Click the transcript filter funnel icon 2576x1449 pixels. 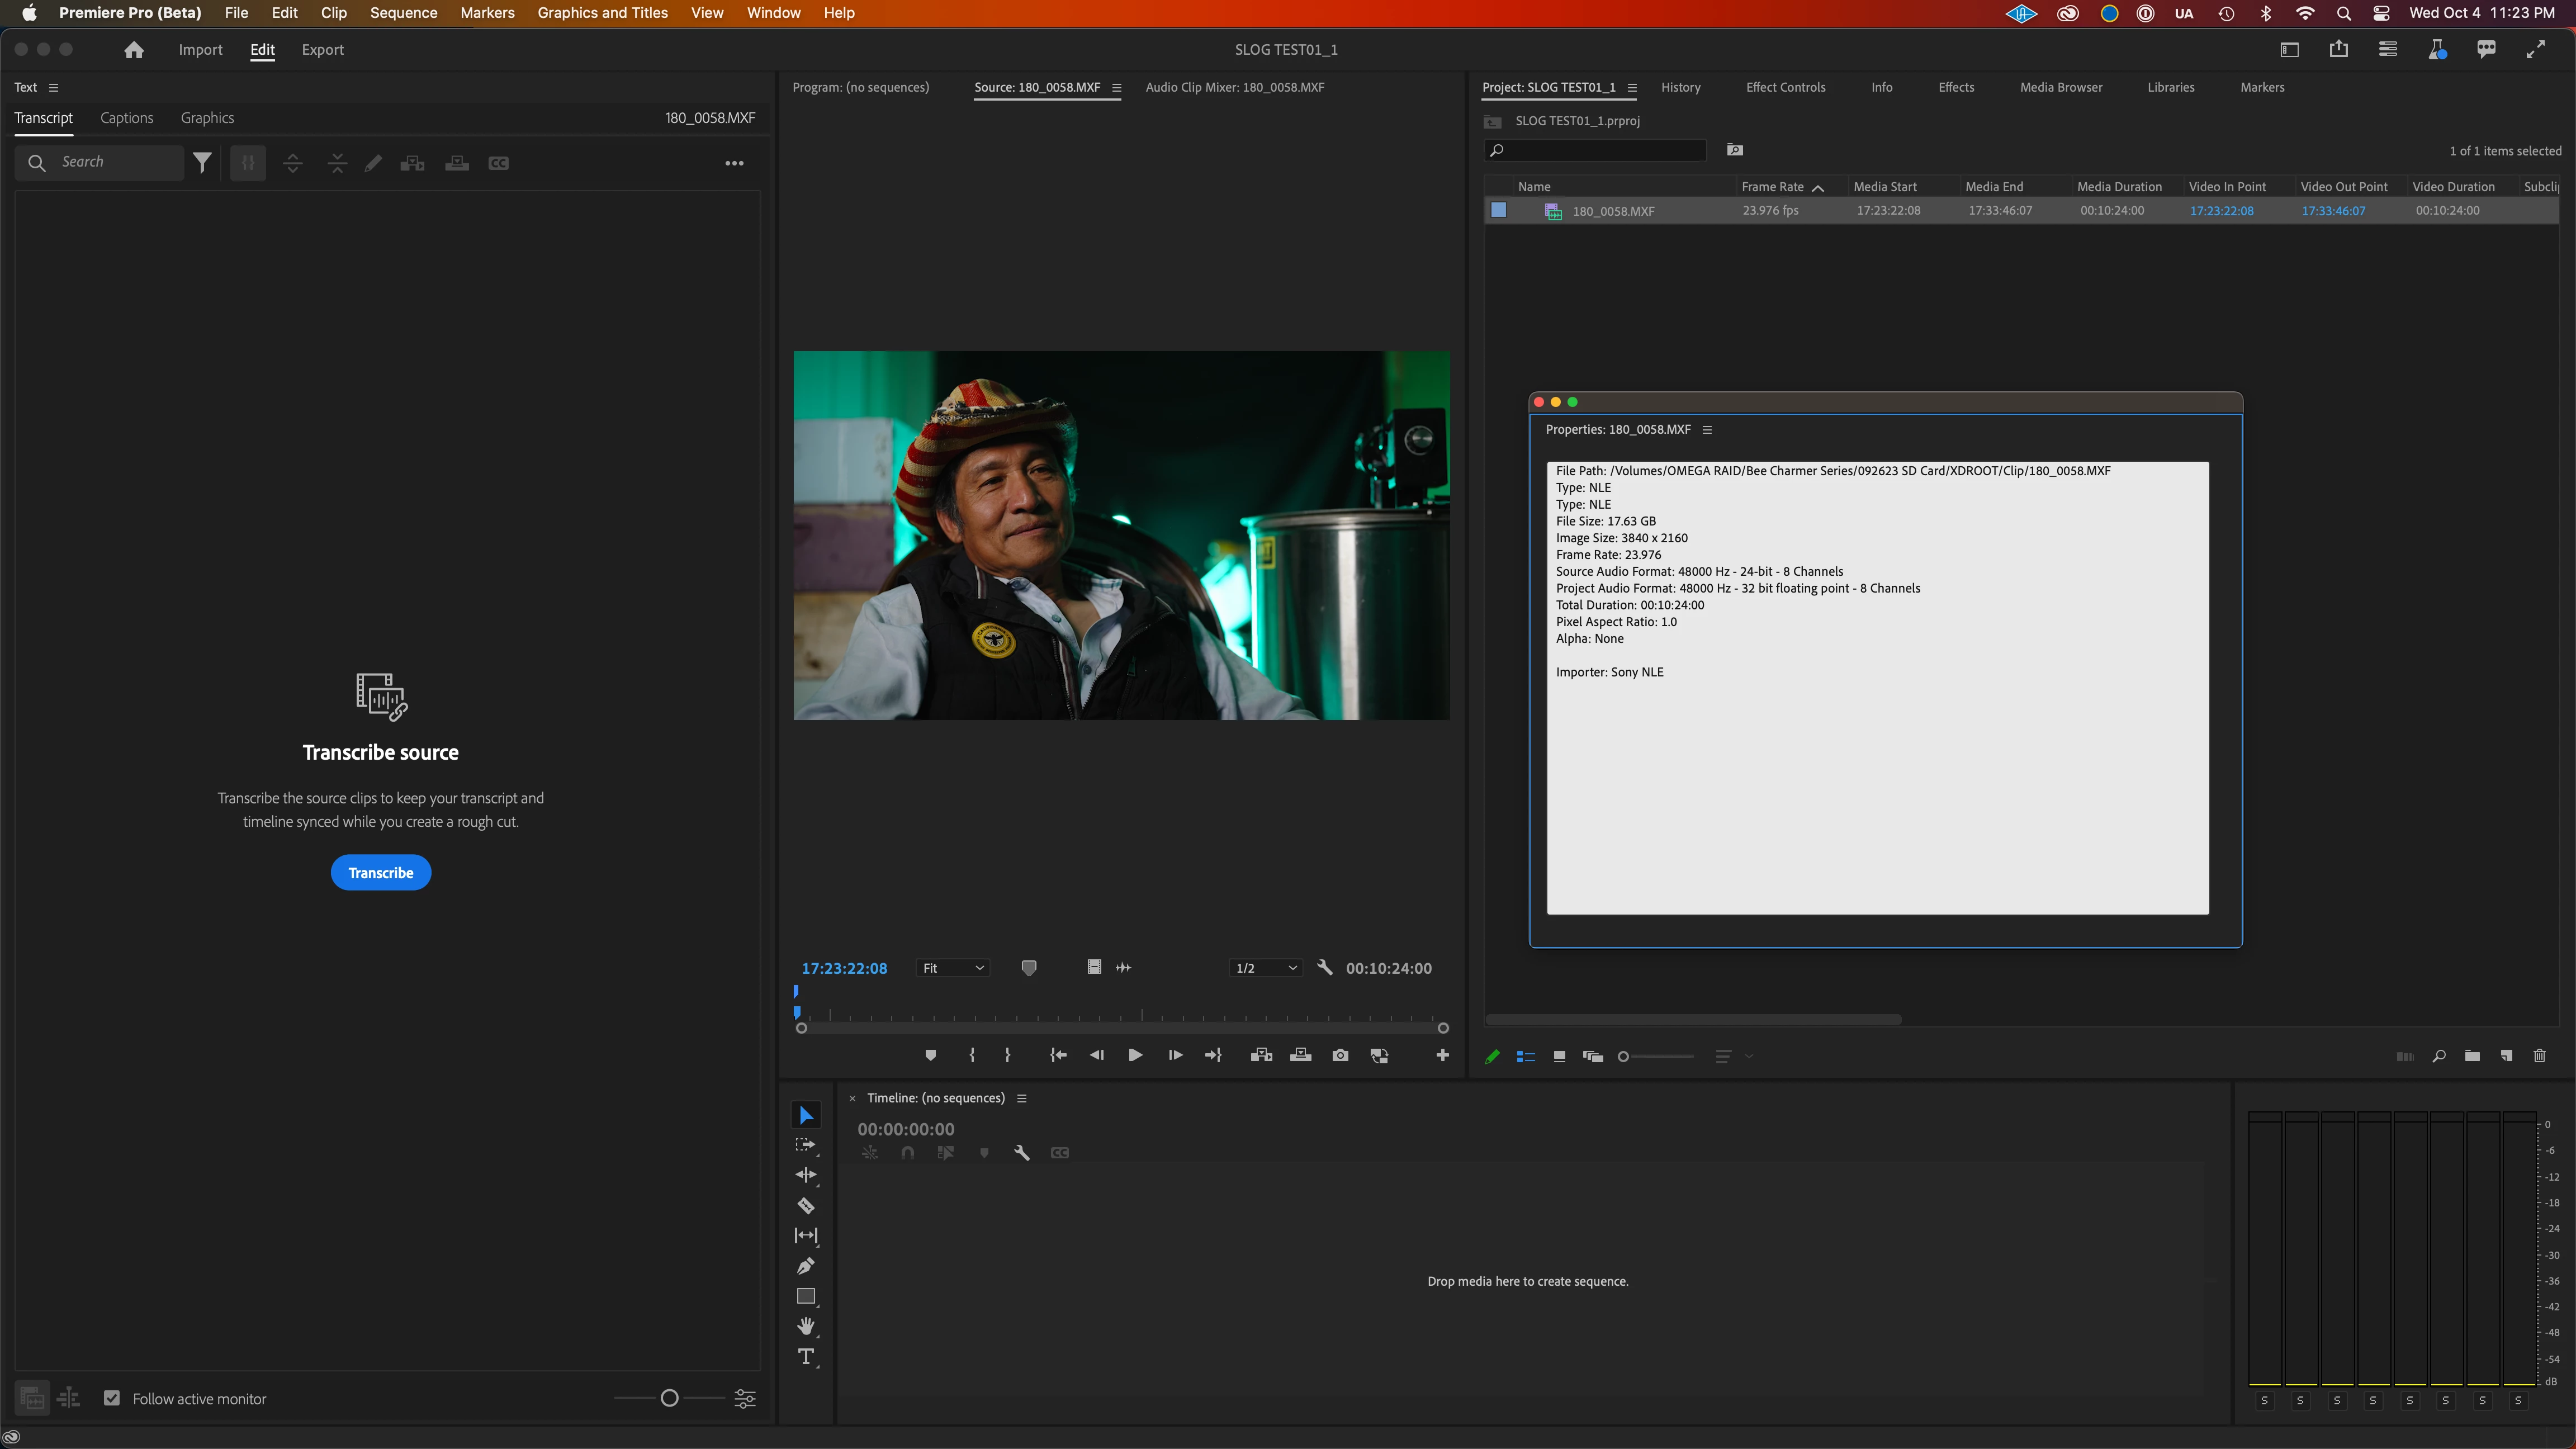click(202, 163)
